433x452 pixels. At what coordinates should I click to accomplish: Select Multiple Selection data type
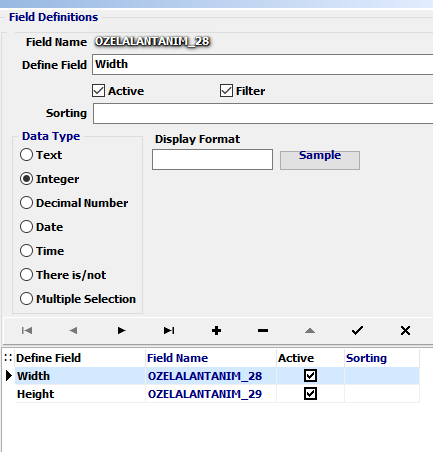click(26, 299)
